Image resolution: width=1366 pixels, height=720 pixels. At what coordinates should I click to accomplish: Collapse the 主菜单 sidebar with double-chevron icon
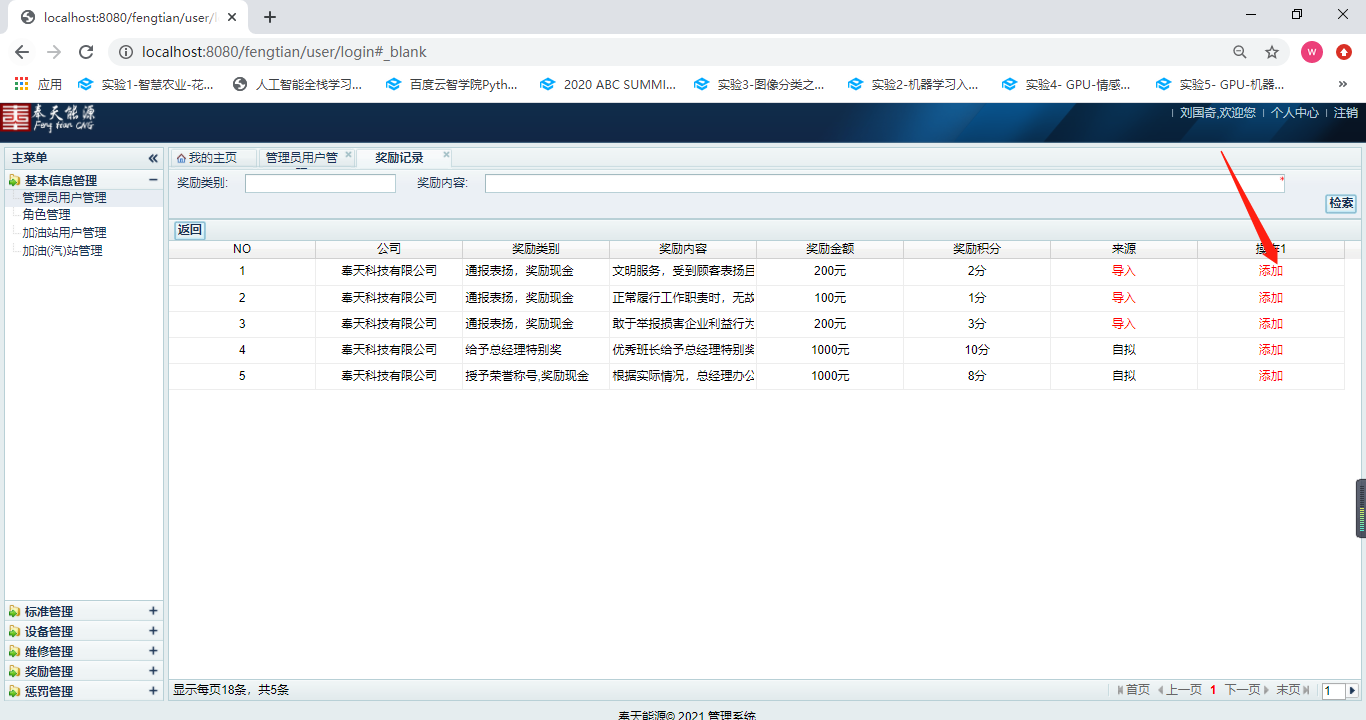[153, 158]
